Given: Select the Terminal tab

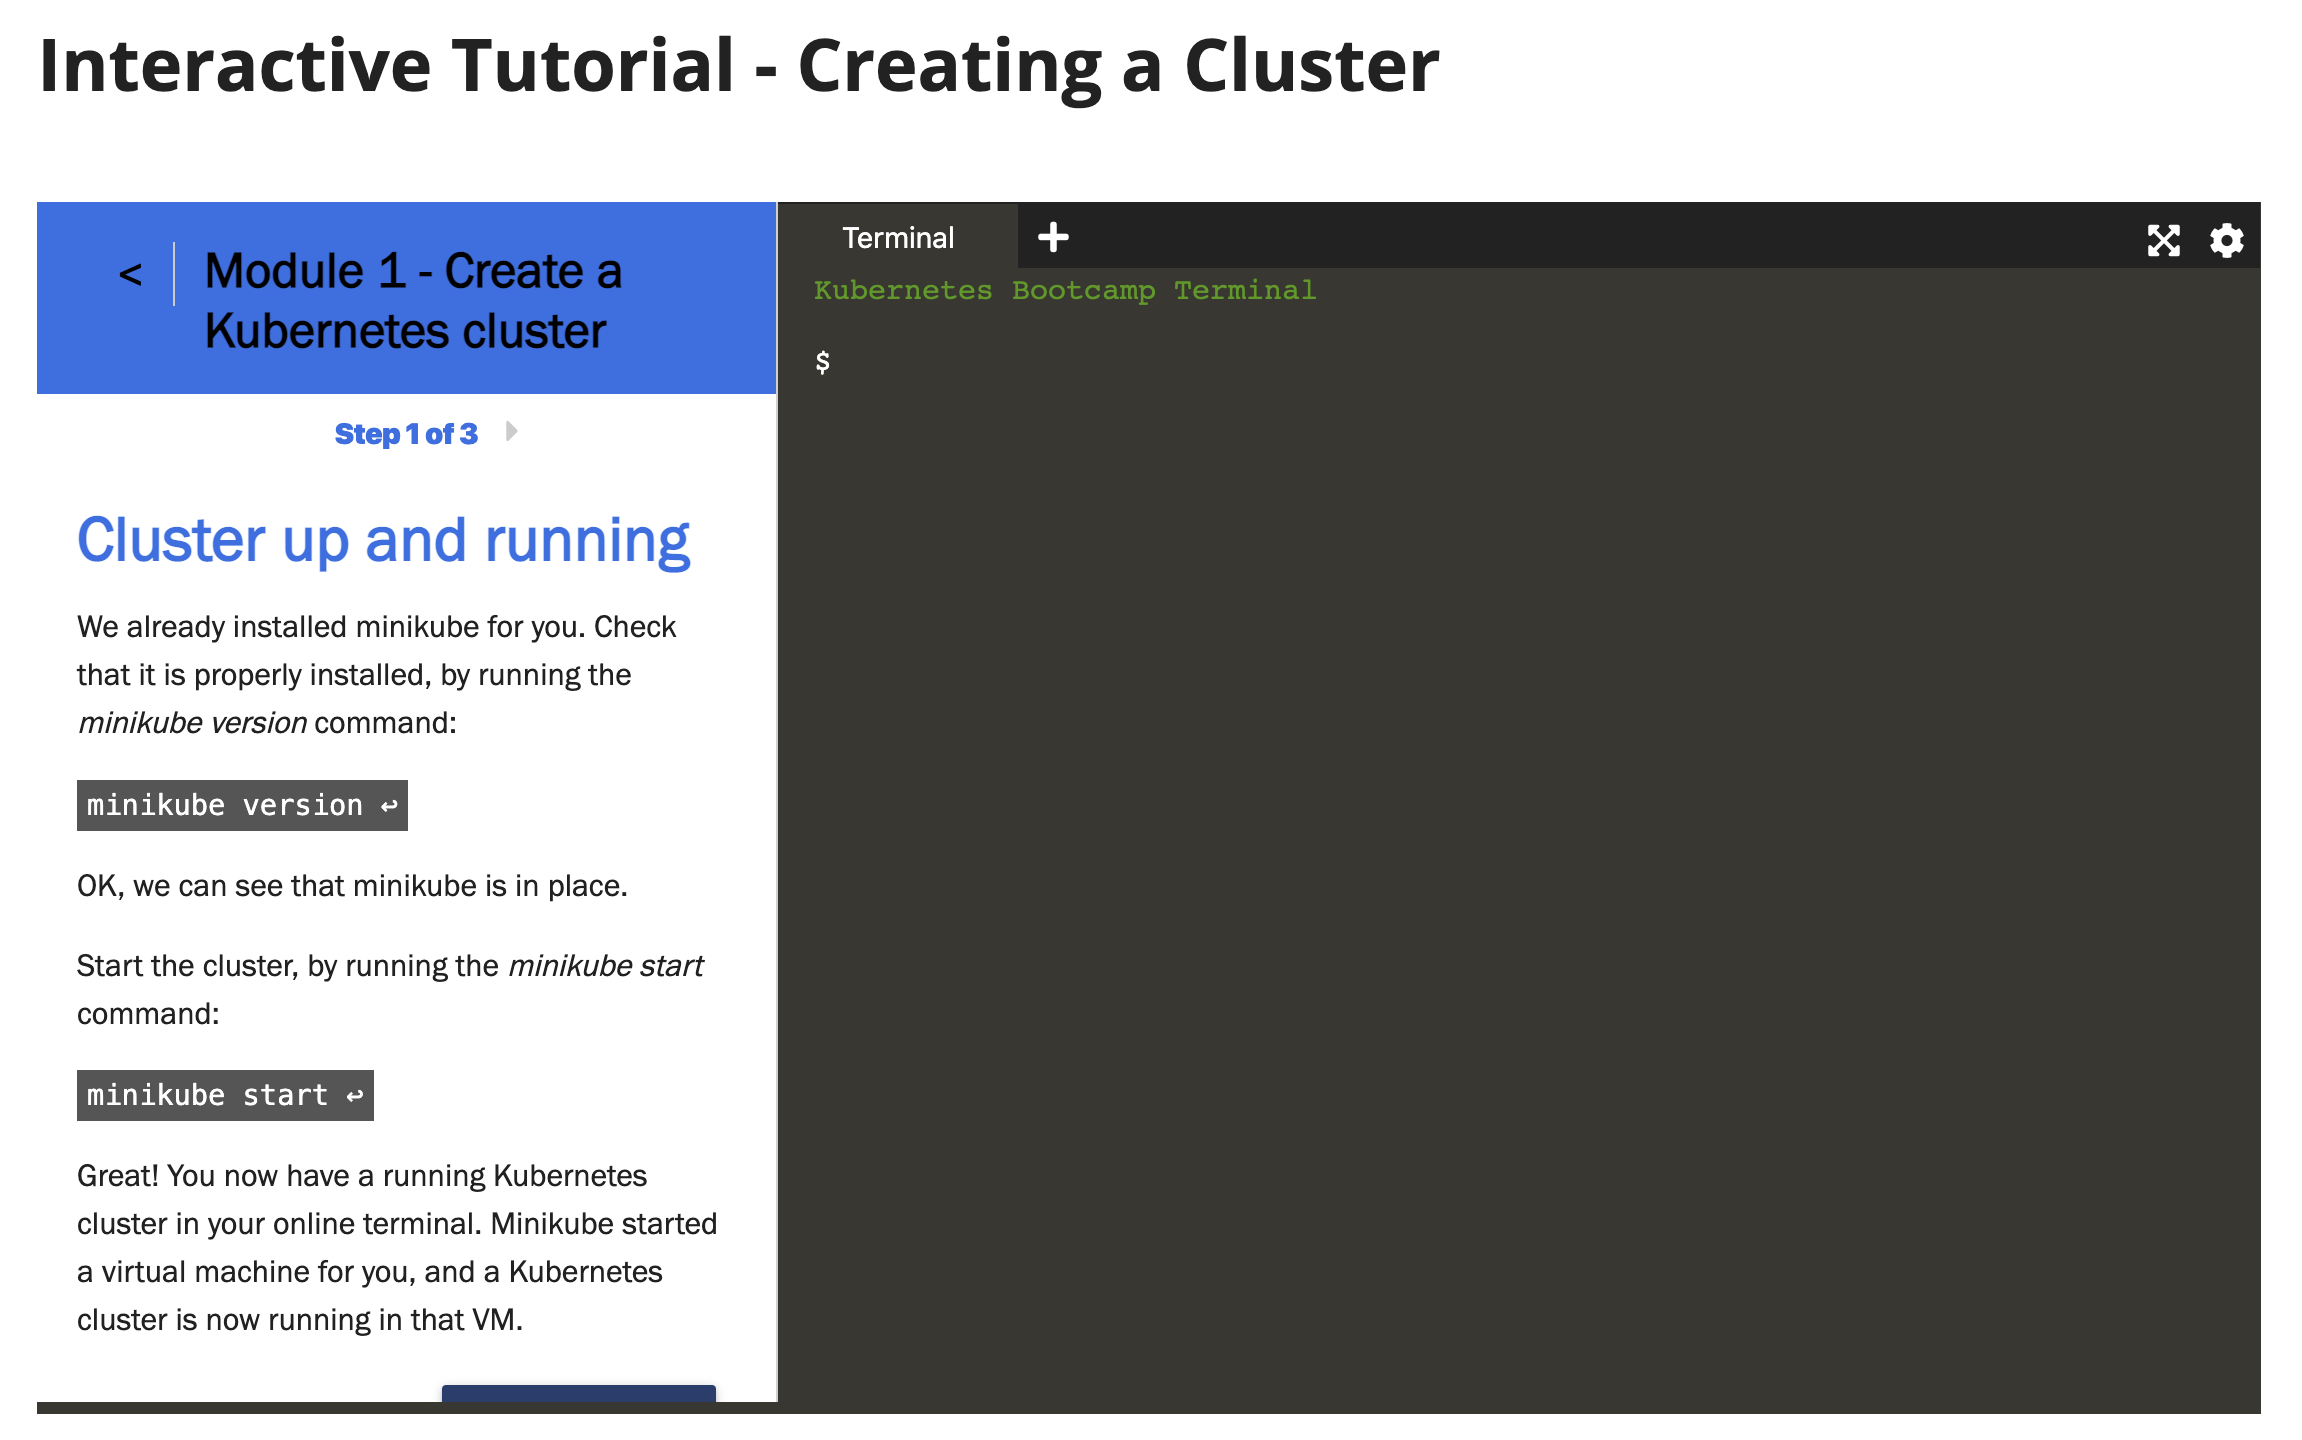Looking at the screenshot, I should [898, 237].
